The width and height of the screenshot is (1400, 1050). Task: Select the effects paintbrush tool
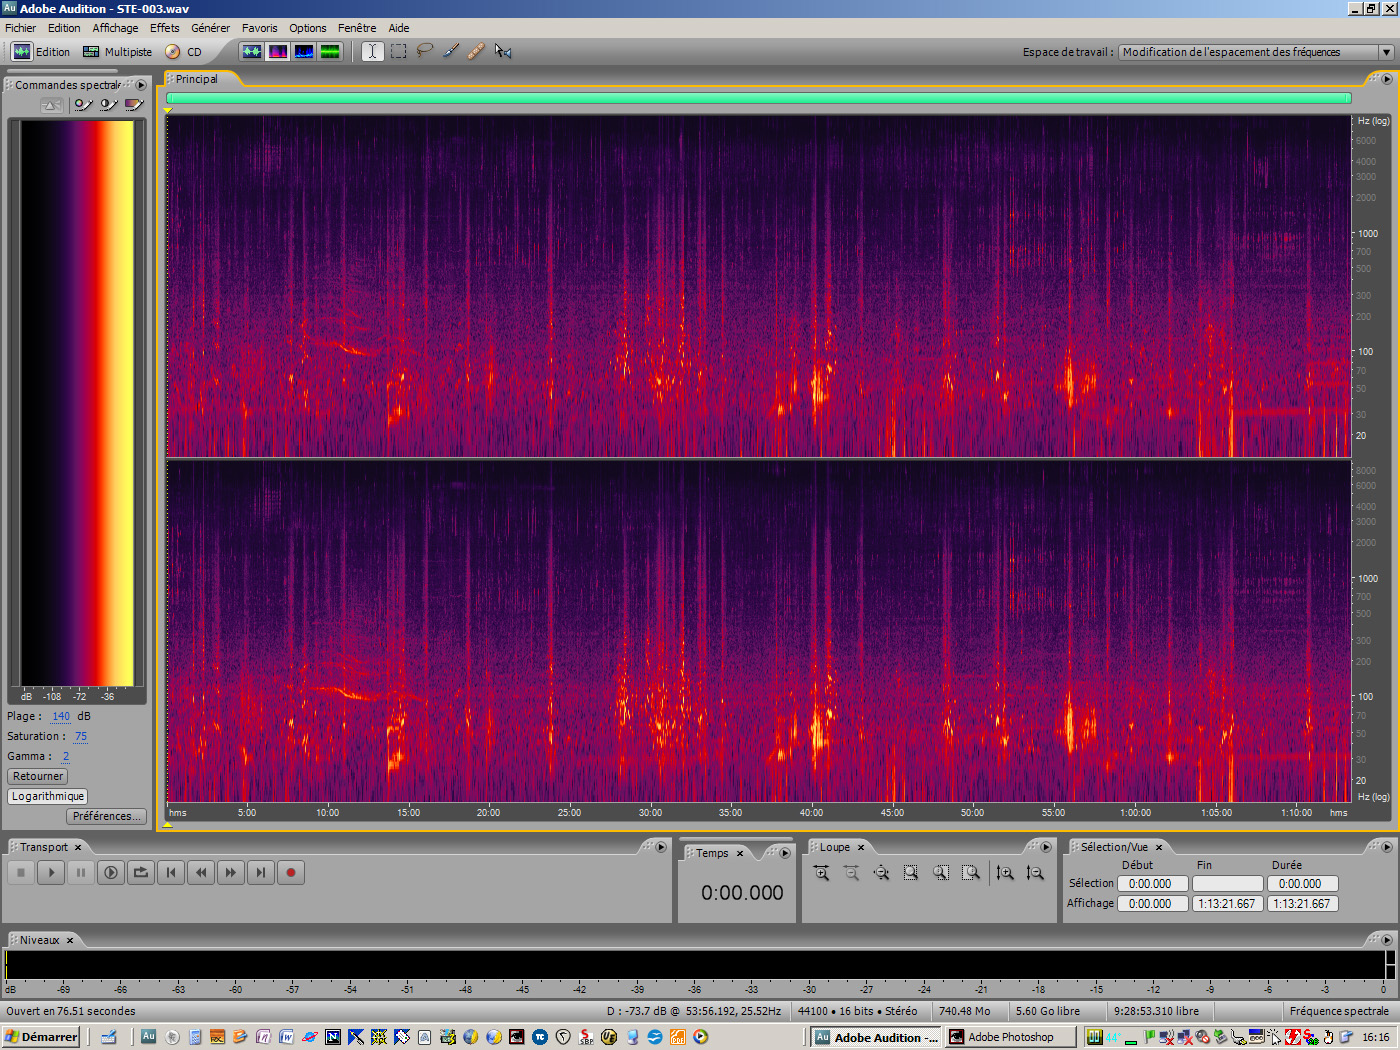coord(451,51)
